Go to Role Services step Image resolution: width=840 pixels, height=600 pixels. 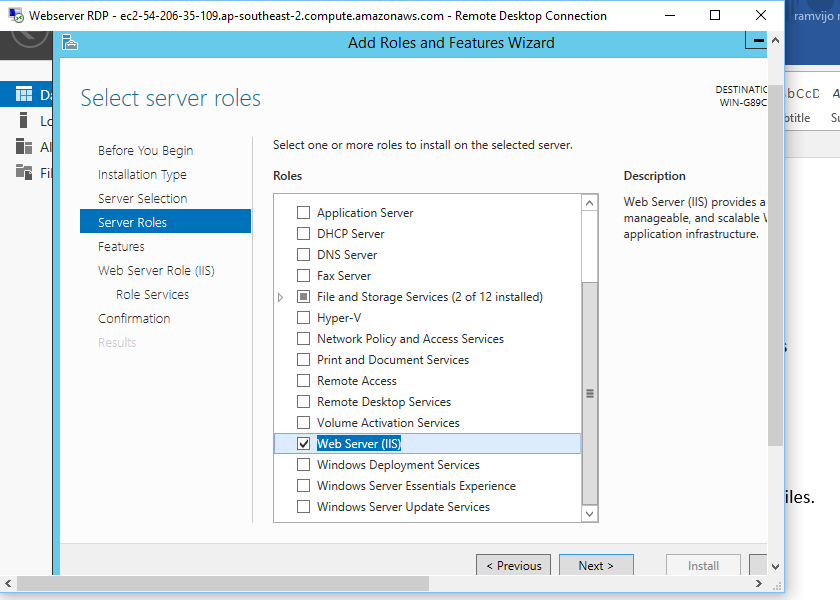152,295
